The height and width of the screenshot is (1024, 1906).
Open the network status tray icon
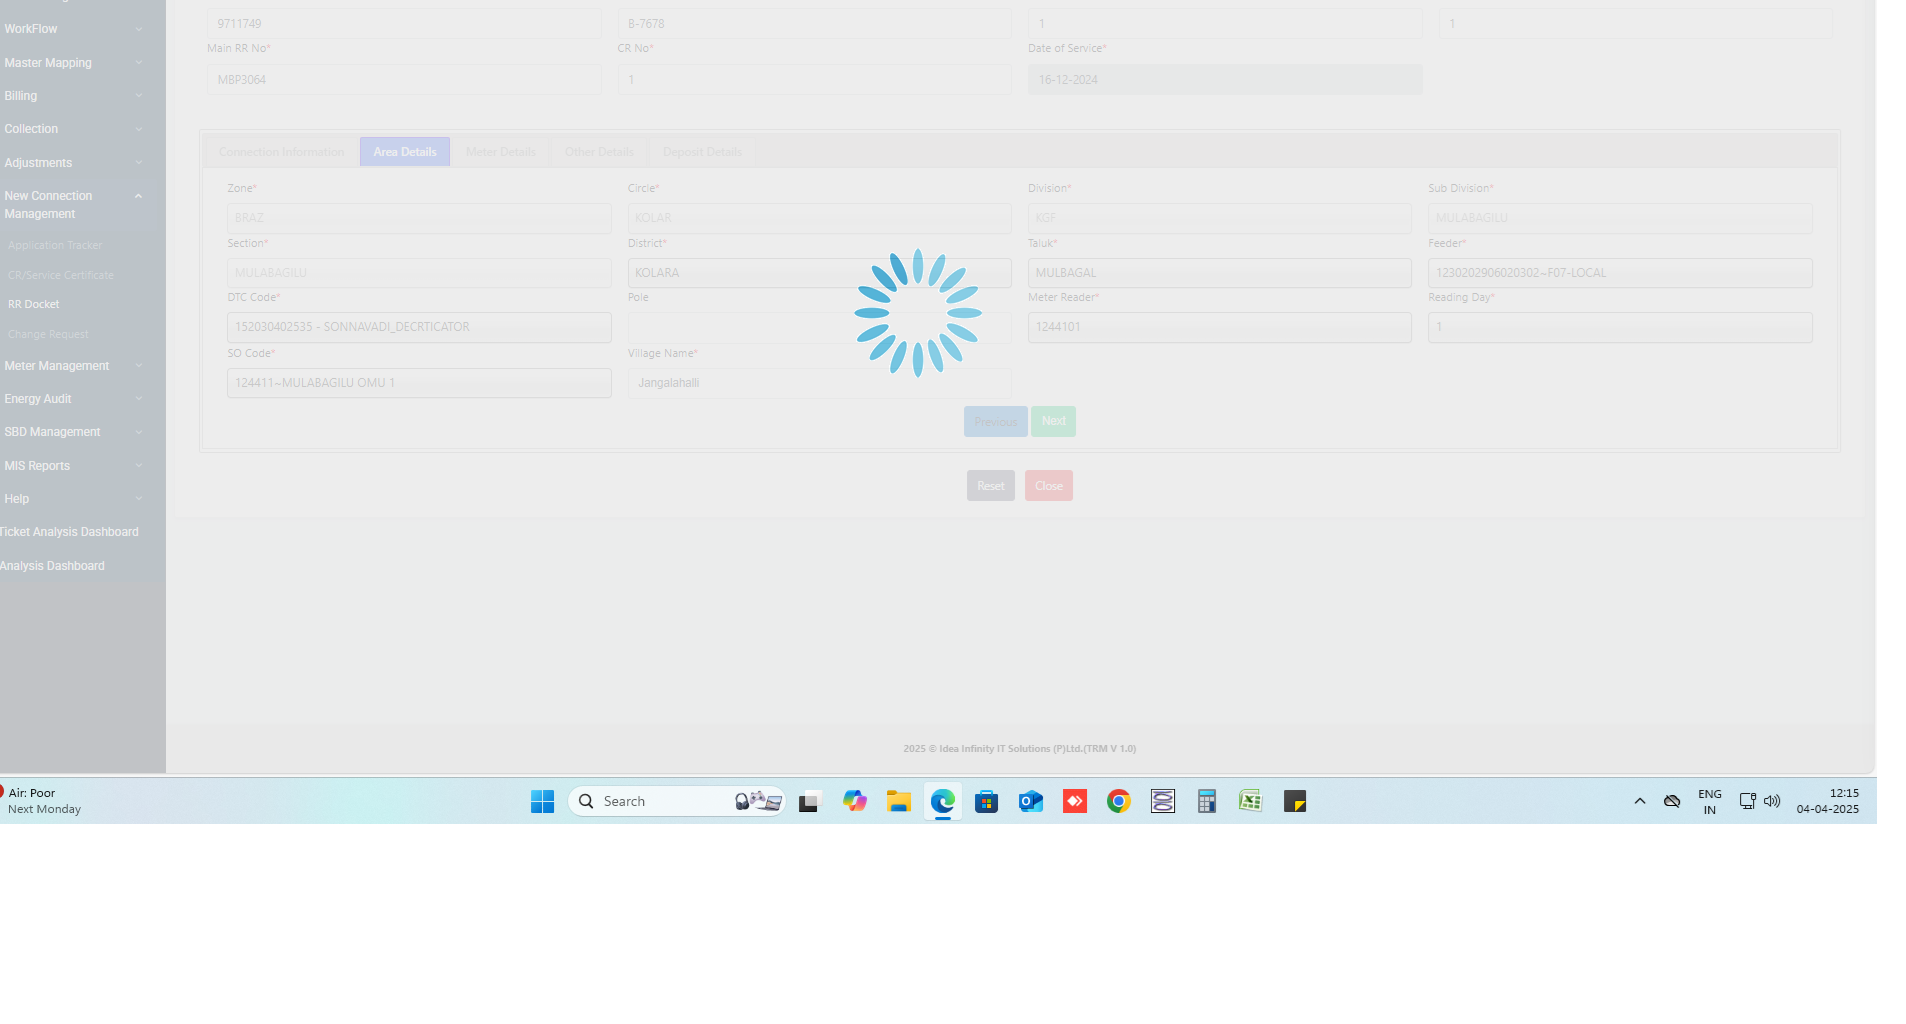tap(1748, 801)
